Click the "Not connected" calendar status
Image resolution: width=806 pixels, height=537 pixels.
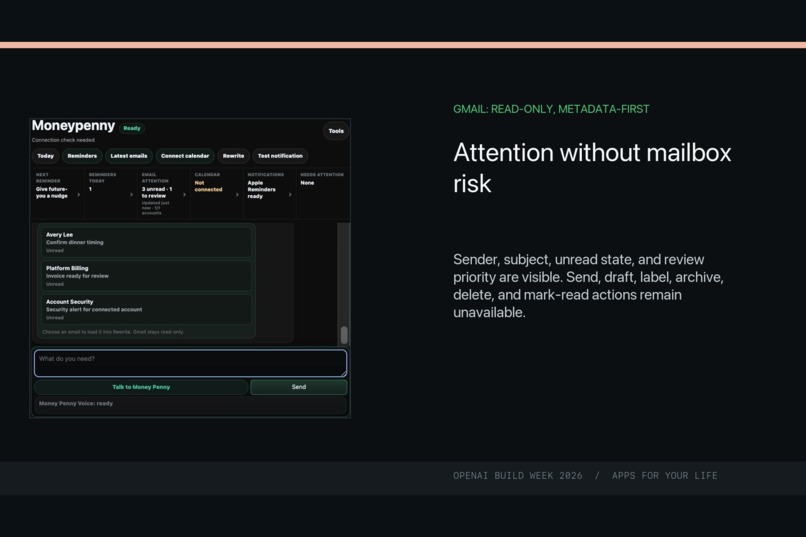pos(208,186)
